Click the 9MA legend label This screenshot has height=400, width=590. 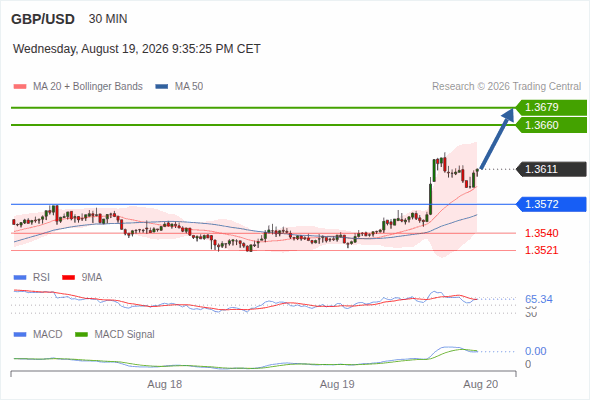coord(92,278)
